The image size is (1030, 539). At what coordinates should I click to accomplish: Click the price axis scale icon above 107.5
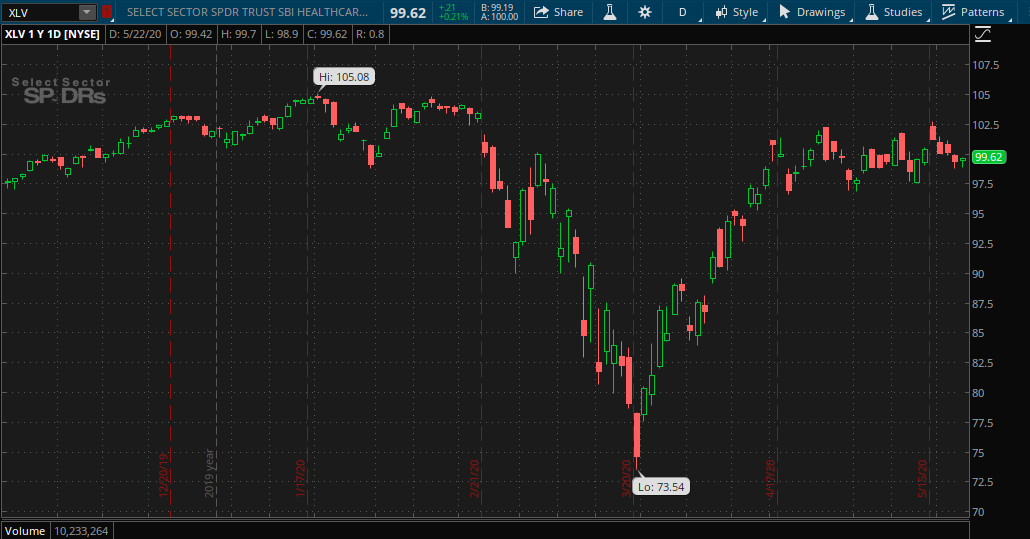coord(983,35)
